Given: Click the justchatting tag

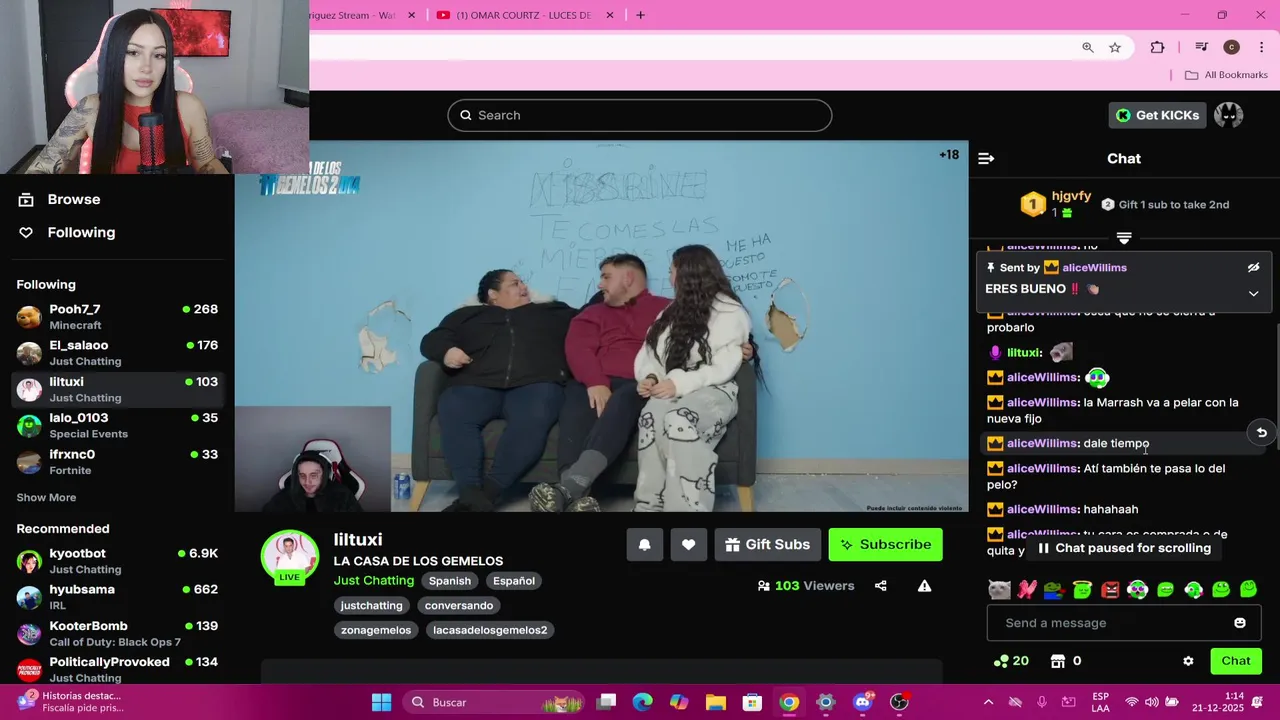Looking at the screenshot, I should tap(371, 605).
